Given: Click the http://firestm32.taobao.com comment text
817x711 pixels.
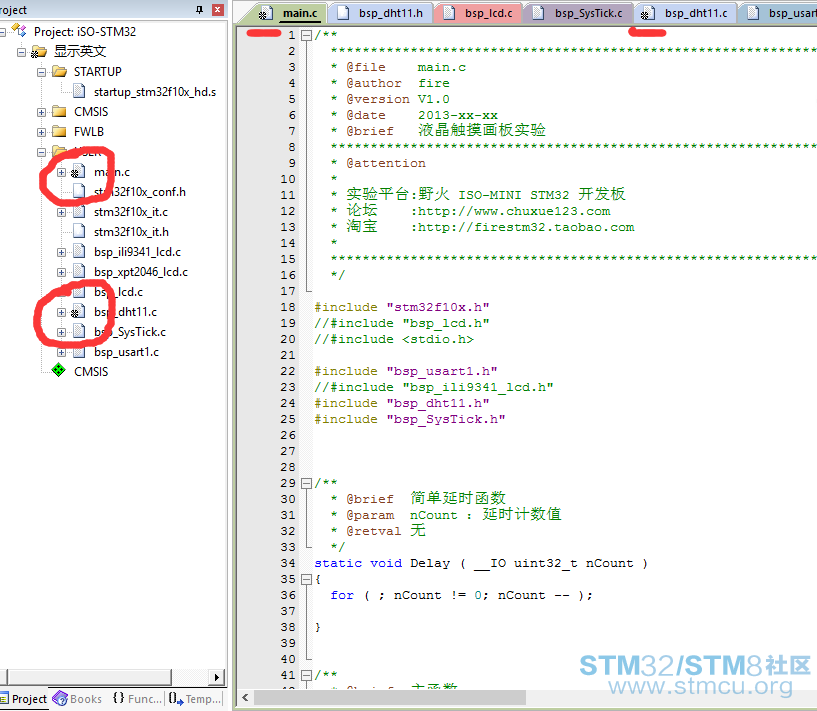Looking at the screenshot, I should [x=526, y=228].
